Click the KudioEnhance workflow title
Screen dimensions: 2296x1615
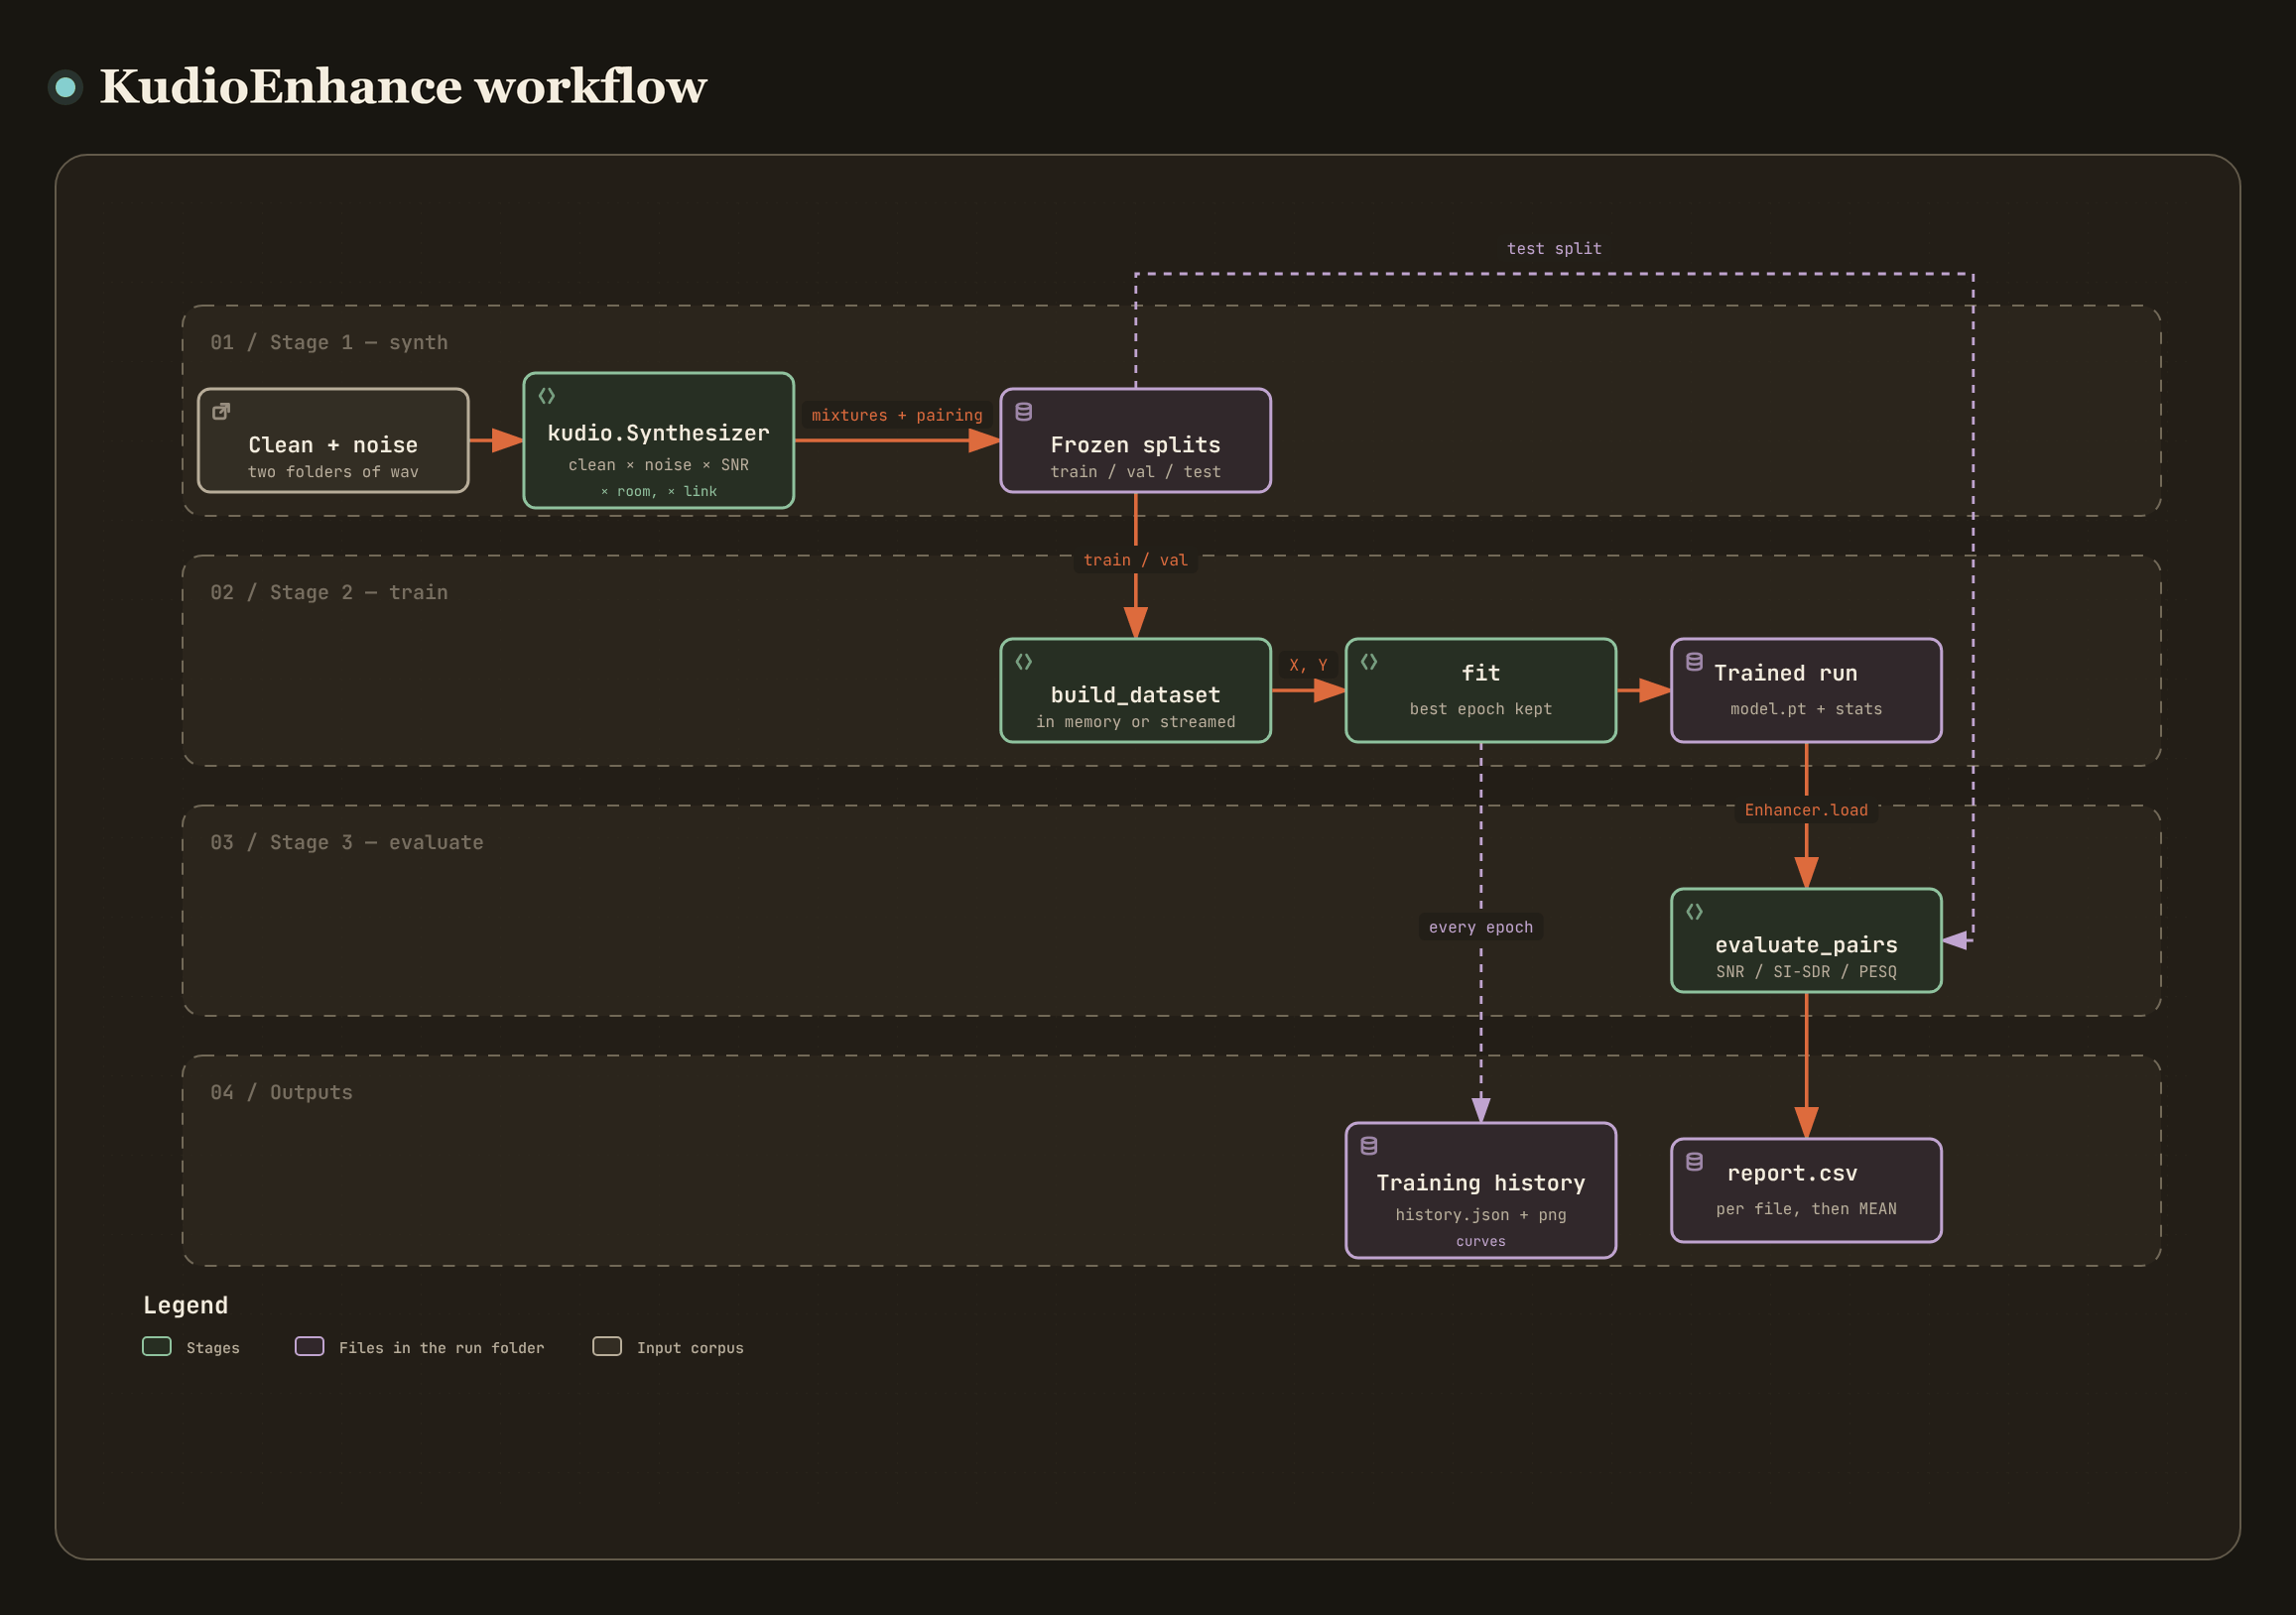pyautogui.click(x=403, y=87)
